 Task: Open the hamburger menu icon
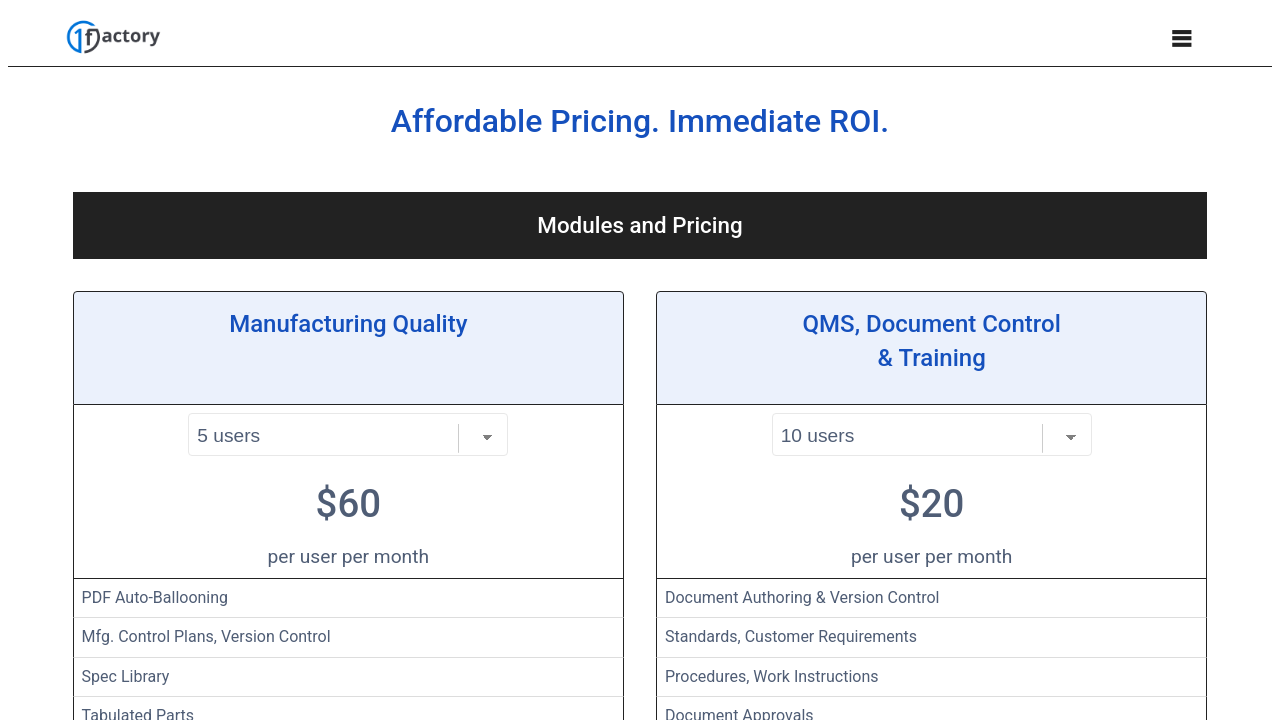pyautogui.click(x=1181, y=39)
